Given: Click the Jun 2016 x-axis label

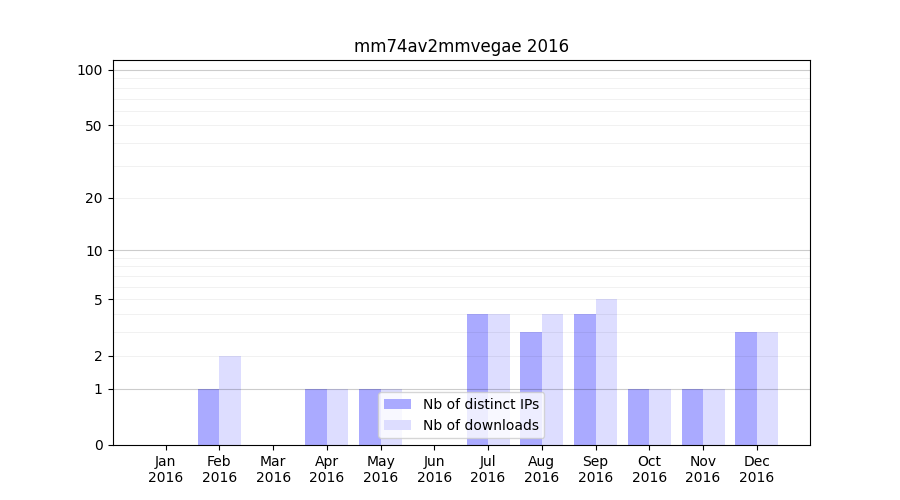Looking at the screenshot, I should point(434,469).
